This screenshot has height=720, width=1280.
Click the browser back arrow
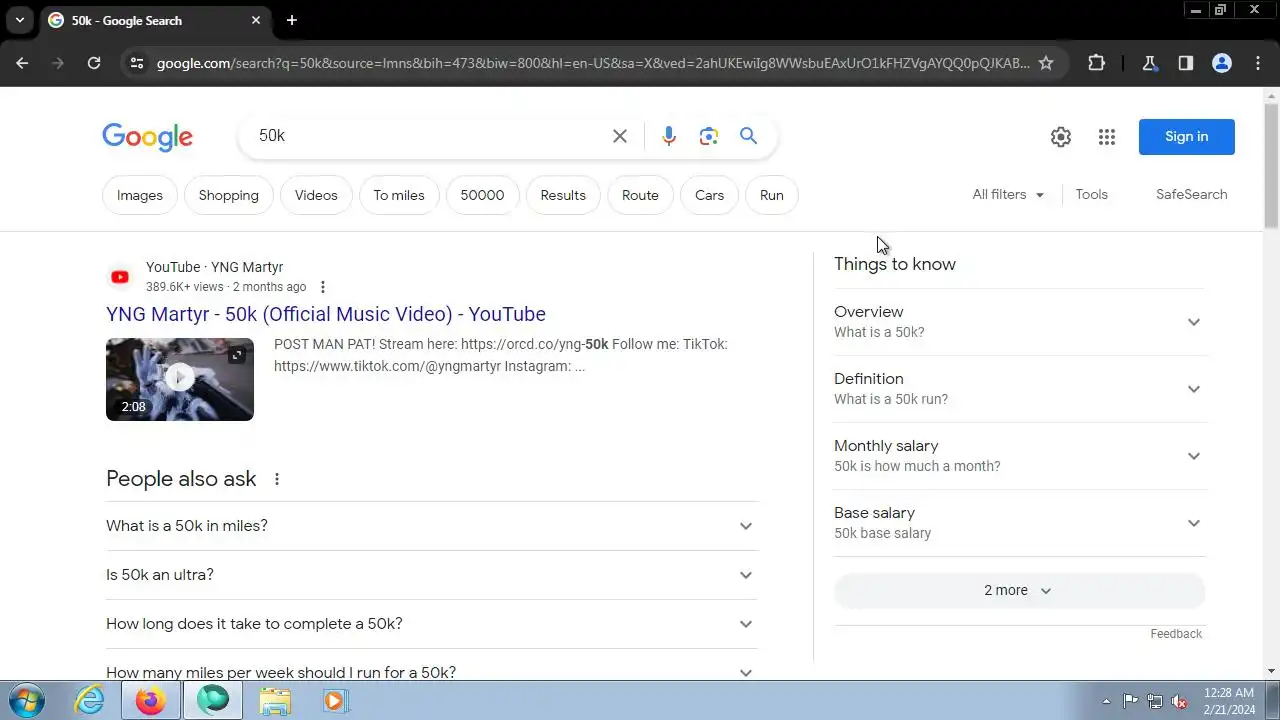(22, 63)
